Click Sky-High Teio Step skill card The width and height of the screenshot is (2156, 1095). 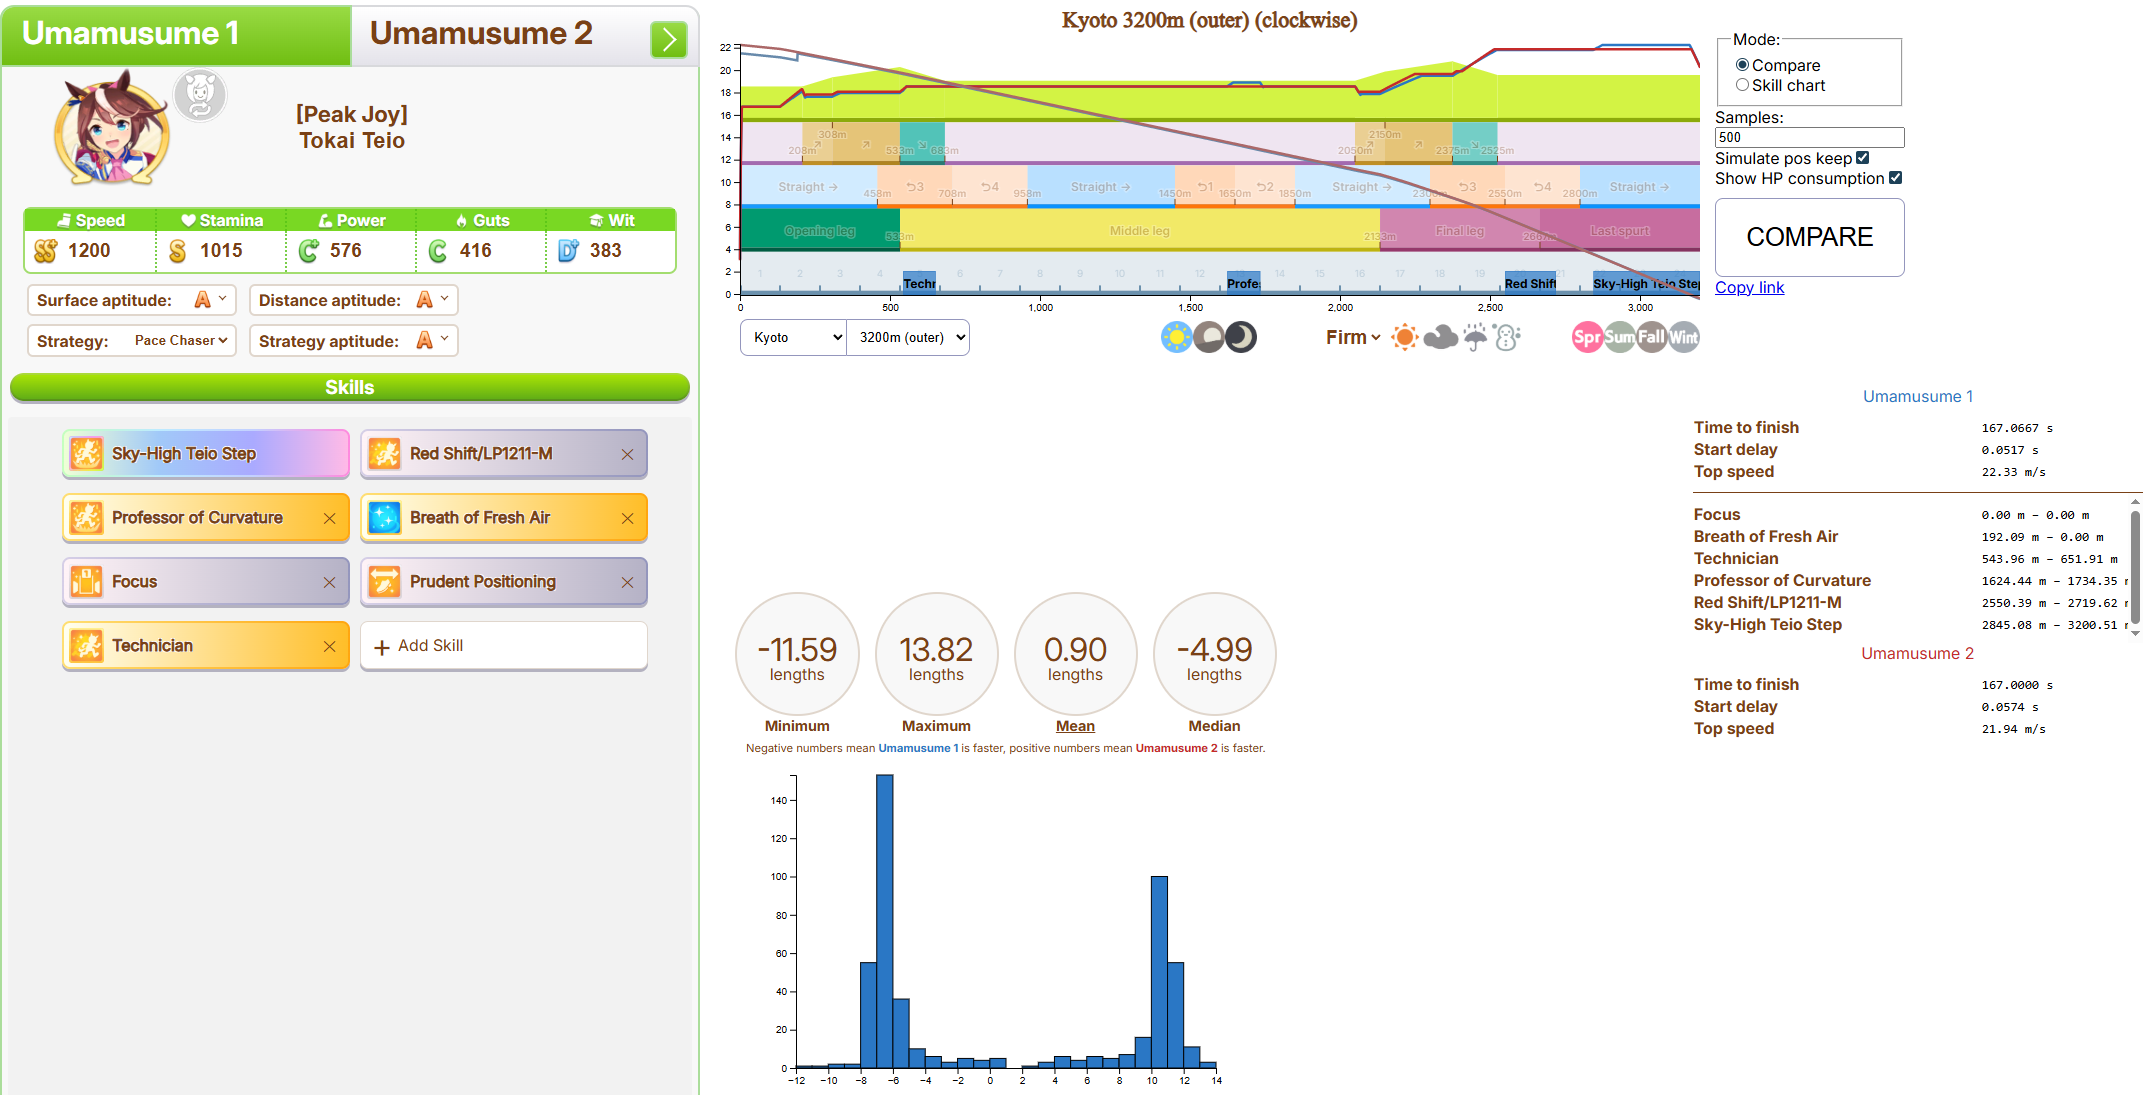pyautogui.click(x=206, y=454)
